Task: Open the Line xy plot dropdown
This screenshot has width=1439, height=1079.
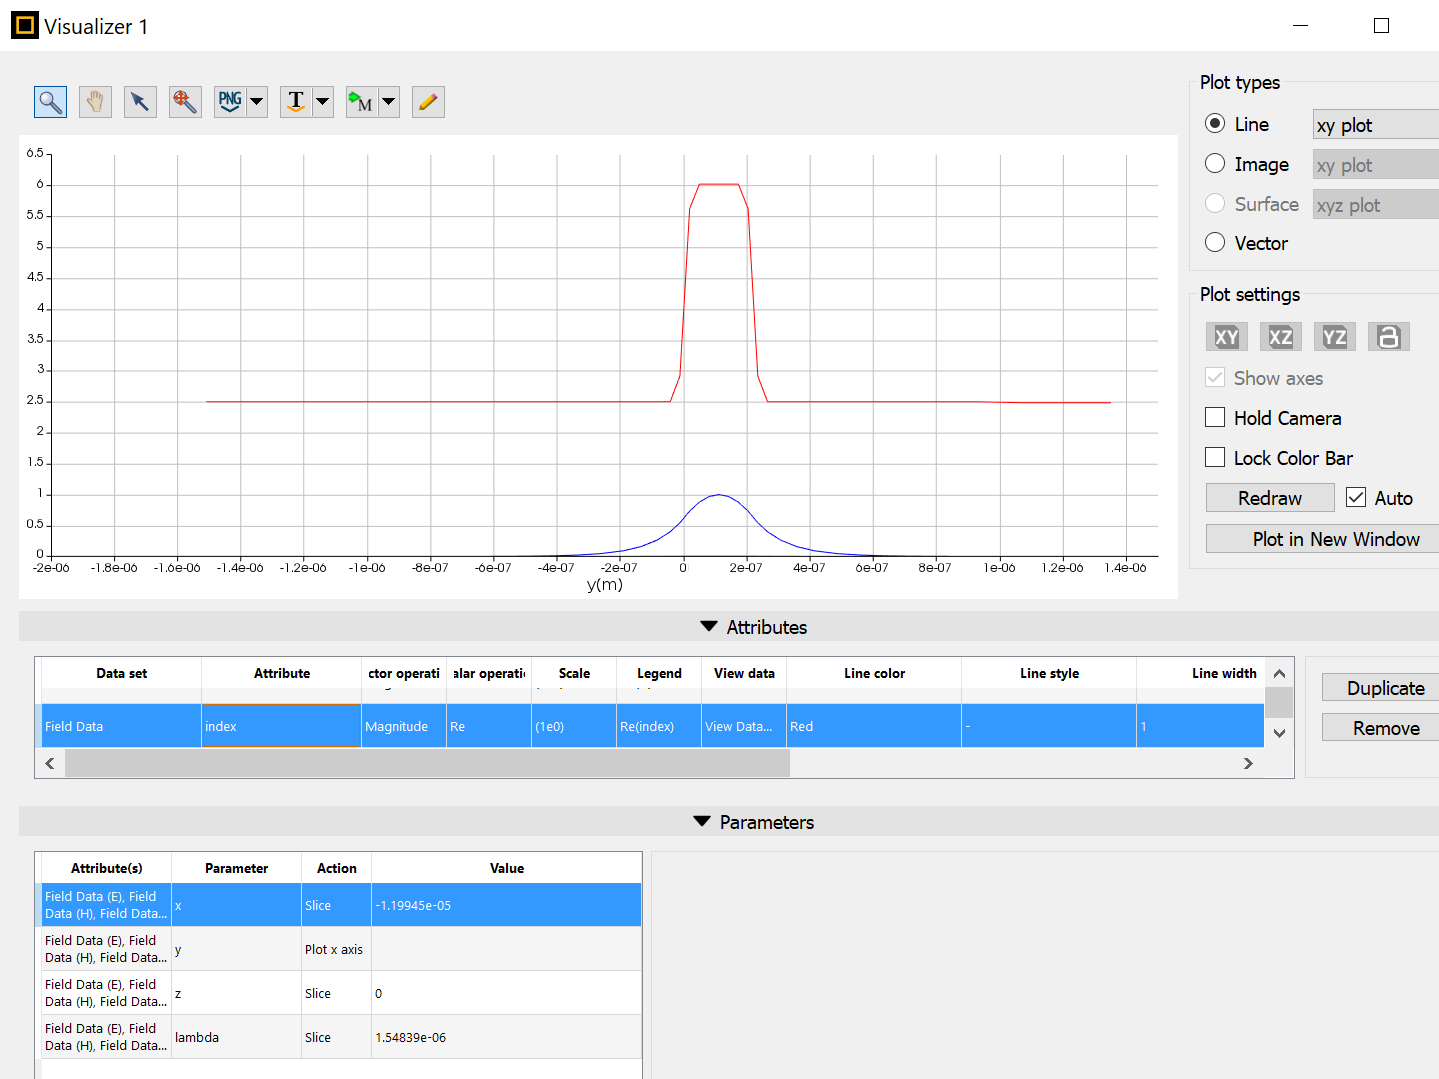Action: point(1375,125)
